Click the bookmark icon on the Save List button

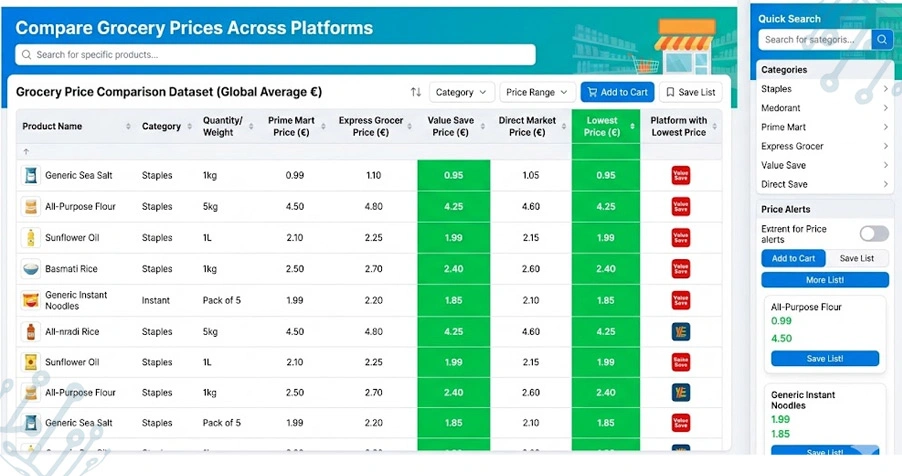670,92
